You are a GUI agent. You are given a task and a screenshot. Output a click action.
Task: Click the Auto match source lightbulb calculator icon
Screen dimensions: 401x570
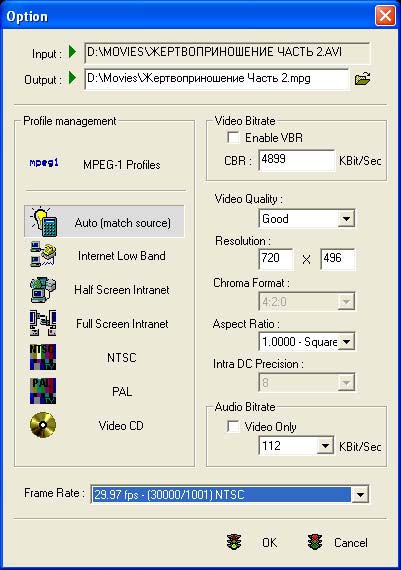coord(43,222)
